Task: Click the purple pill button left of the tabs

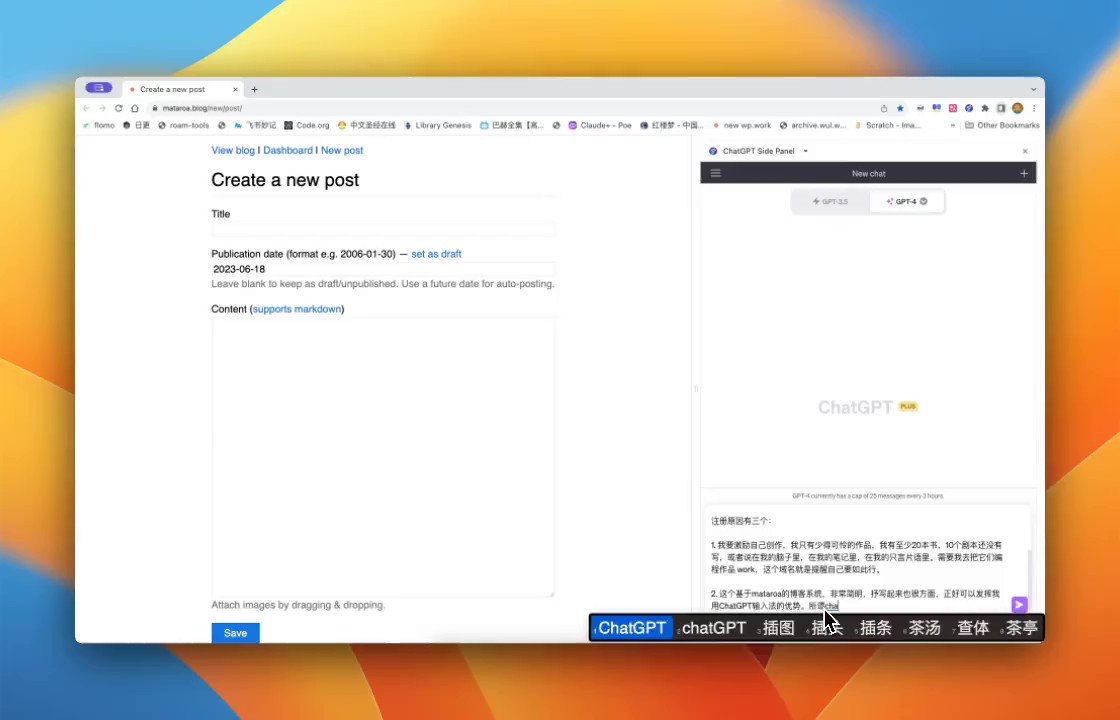Action: click(x=99, y=88)
